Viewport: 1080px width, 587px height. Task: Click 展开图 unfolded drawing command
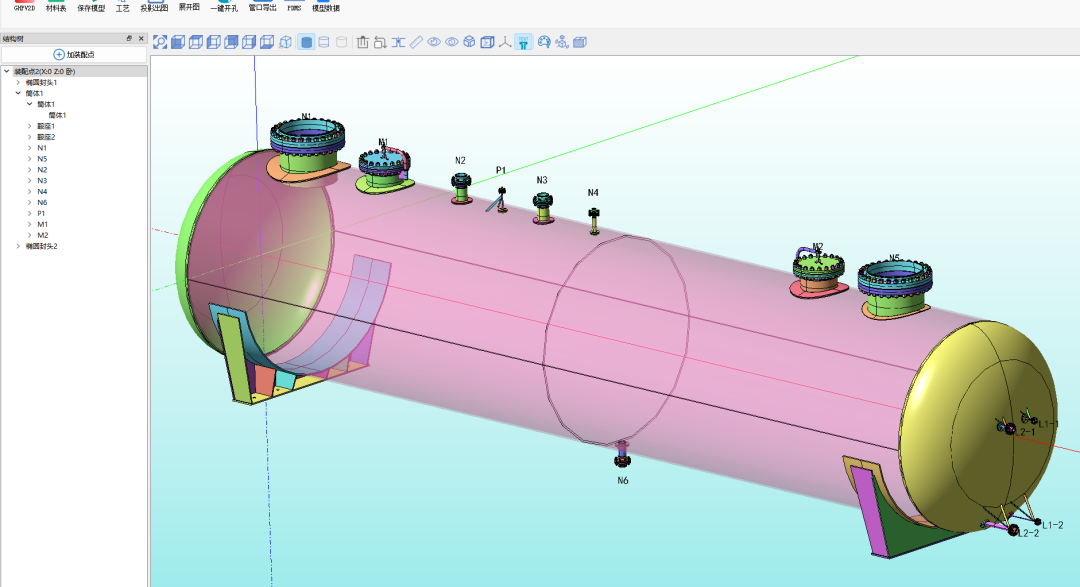point(189,6)
